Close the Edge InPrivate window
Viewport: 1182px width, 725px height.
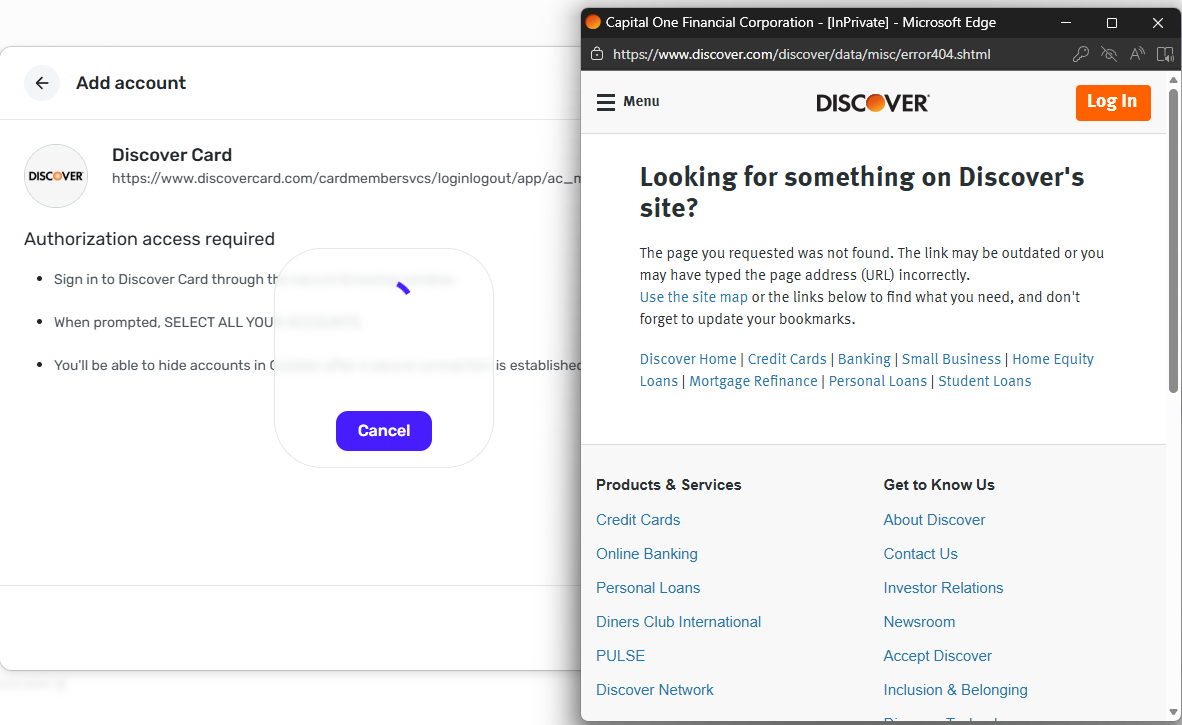click(x=1158, y=23)
